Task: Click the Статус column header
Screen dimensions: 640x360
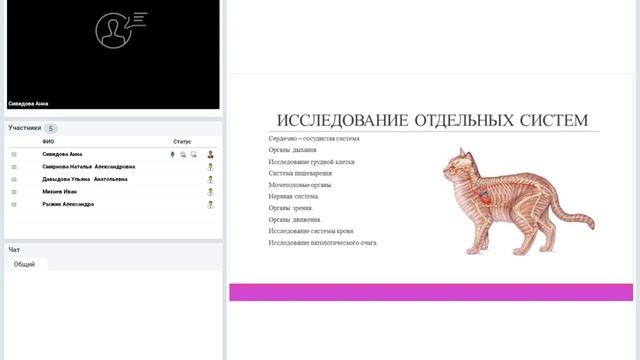Action: click(182, 142)
